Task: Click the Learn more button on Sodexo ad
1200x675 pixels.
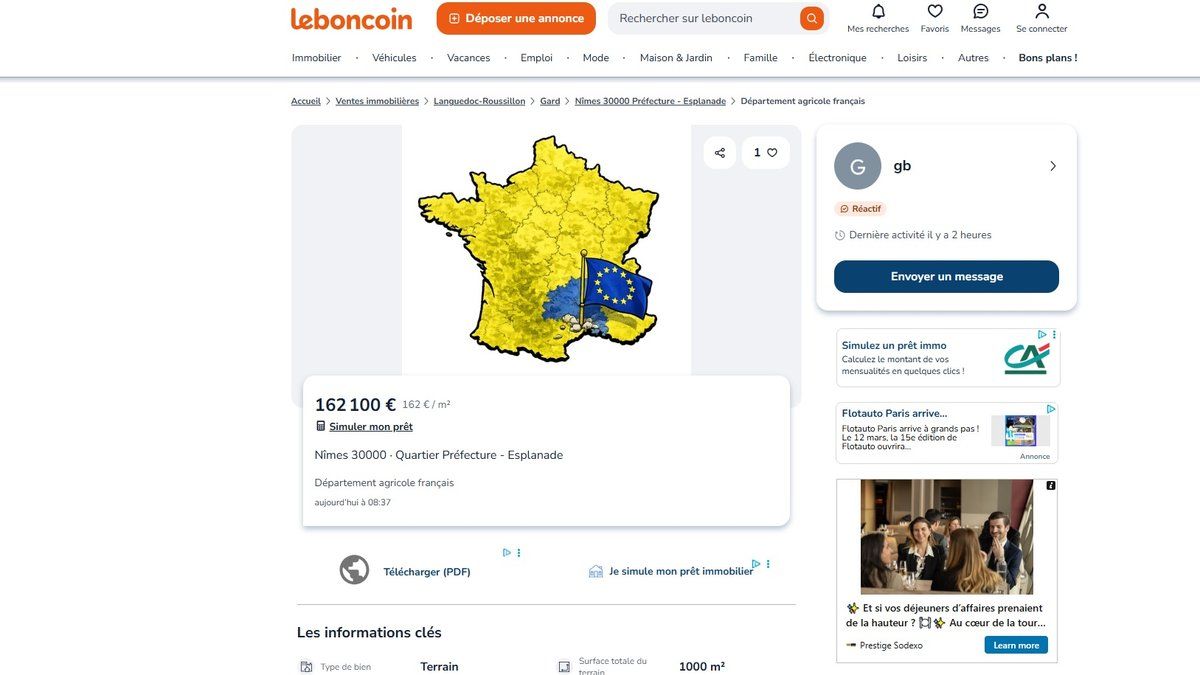Action: [1016, 643]
